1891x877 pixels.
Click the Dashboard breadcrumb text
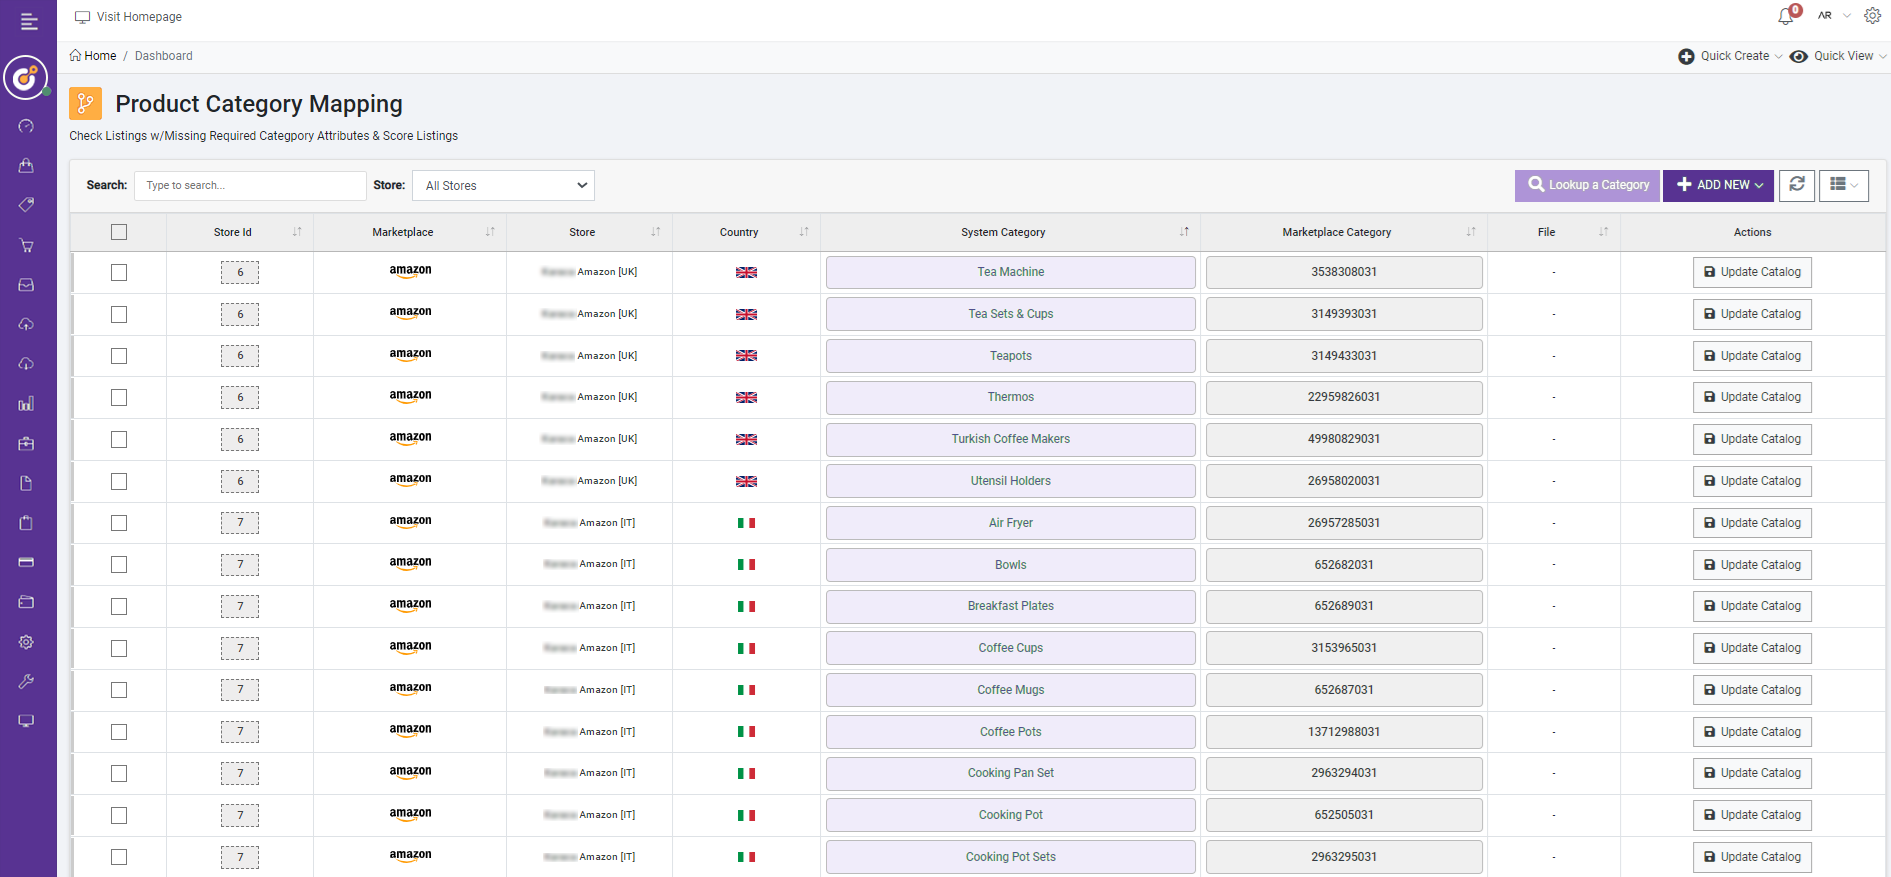(x=164, y=56)
